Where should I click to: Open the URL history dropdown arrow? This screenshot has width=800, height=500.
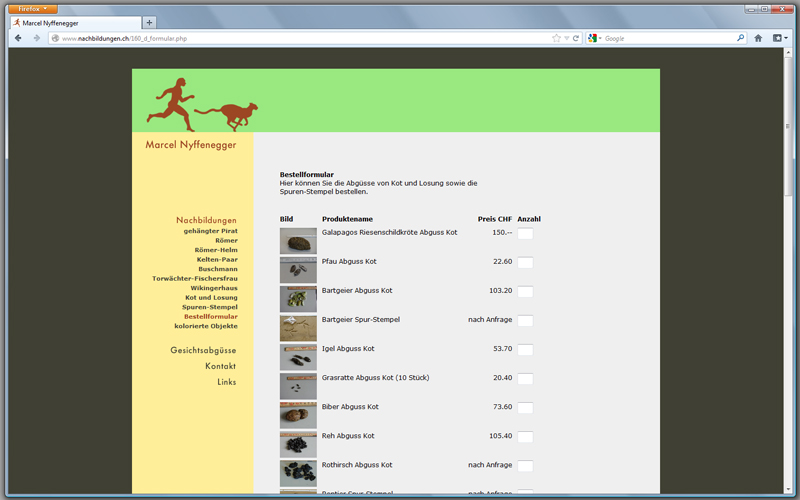coord(566,38)
